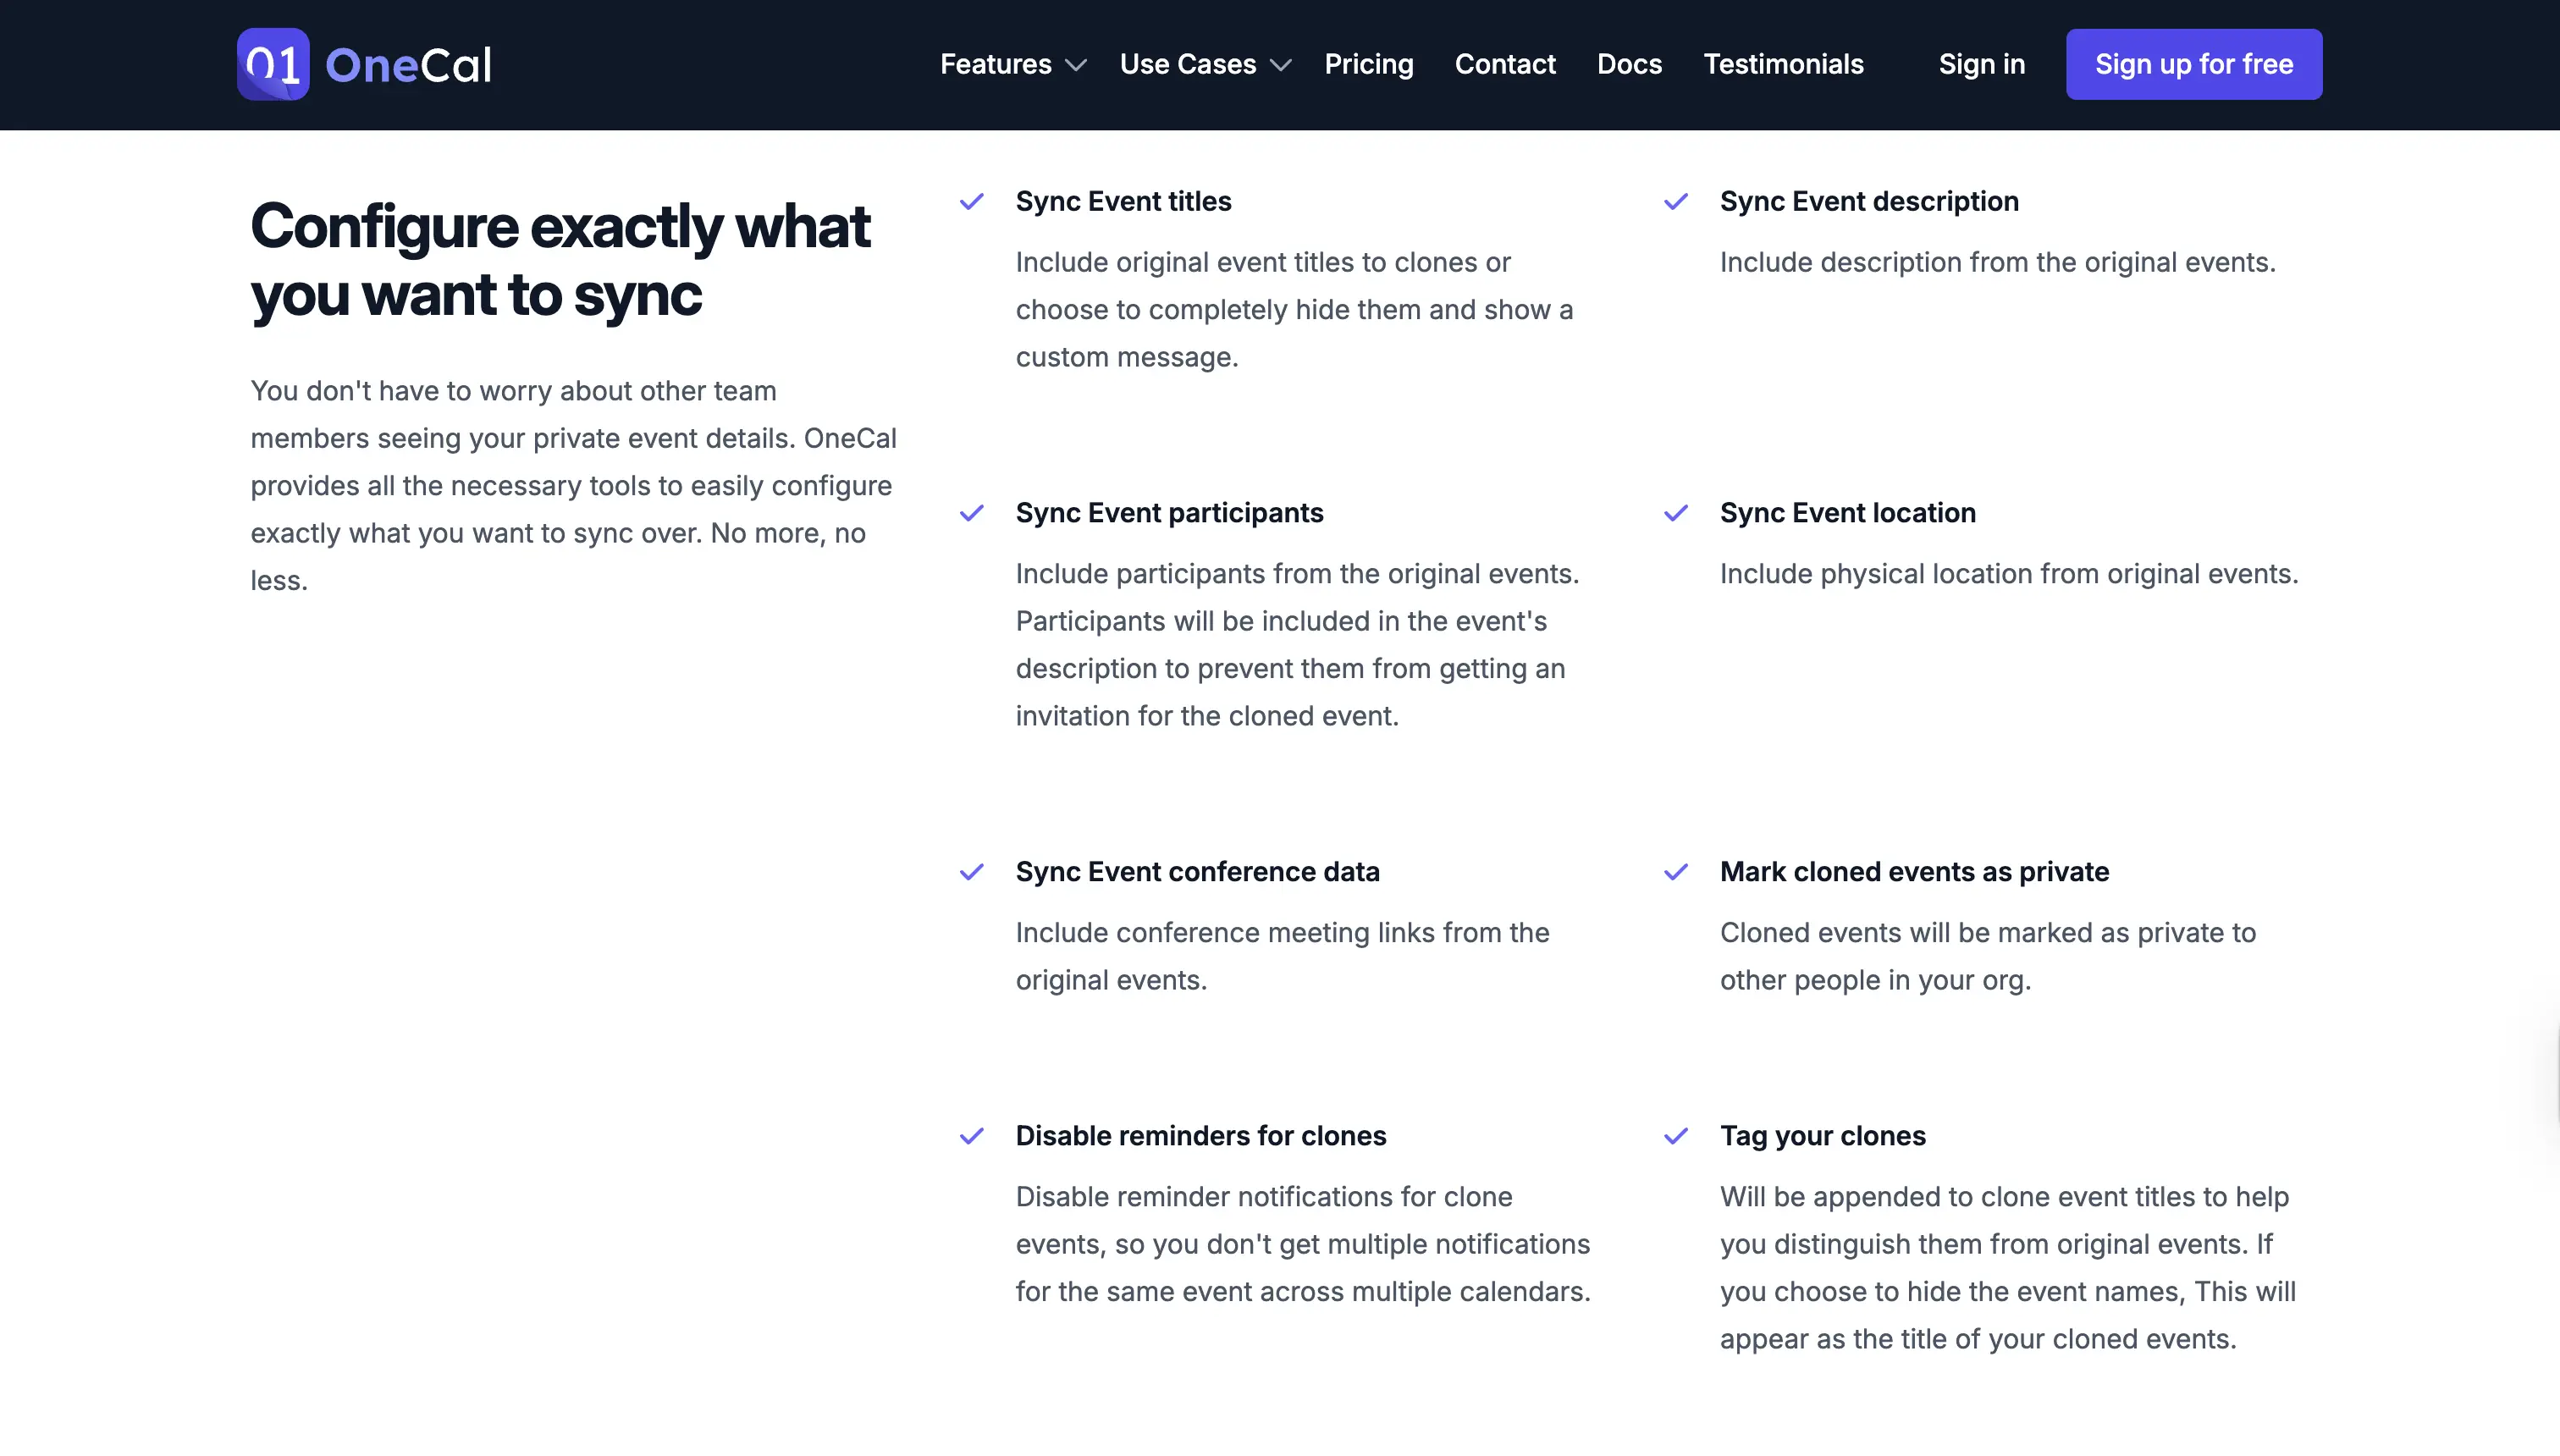Image resolution: width=2560 pixels, height=1456 pixels.
Task: Click the checkmark beside Sync Event titles
Action: [972, 202]
